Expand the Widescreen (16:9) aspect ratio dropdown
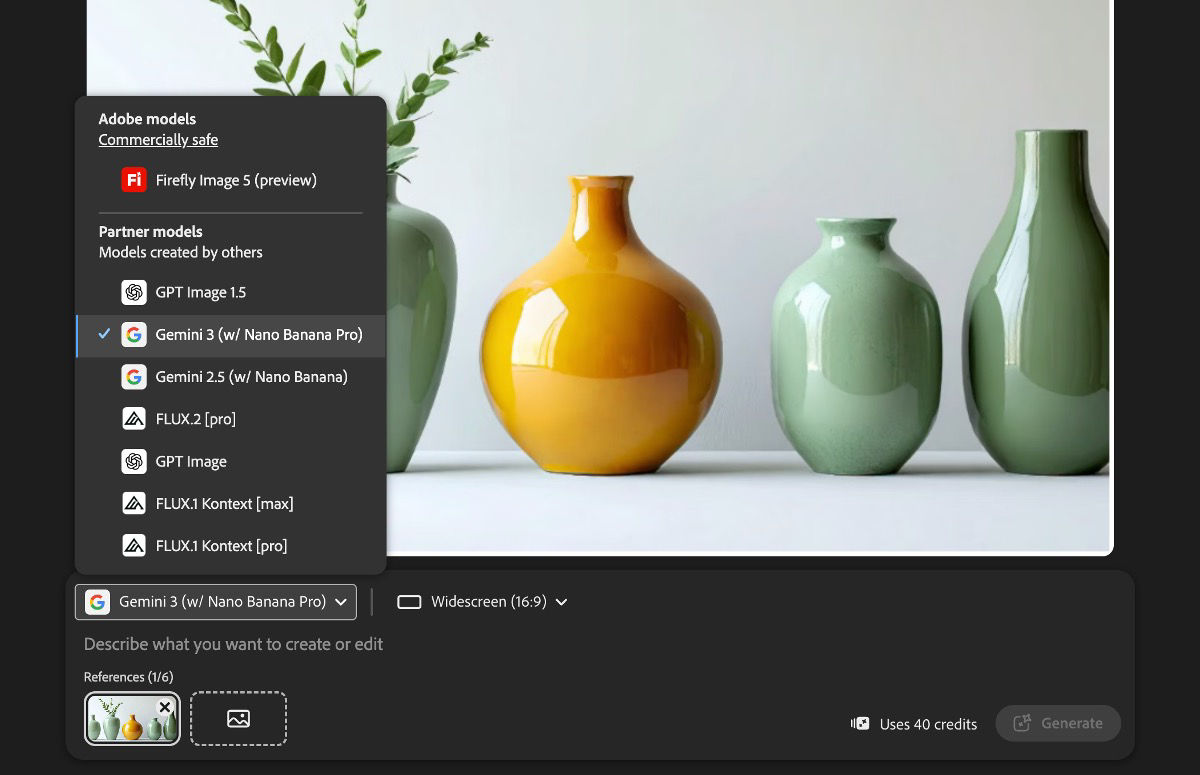Viewport: 1200px width, 775px height. pyautogui.click(x=481, y=602)
